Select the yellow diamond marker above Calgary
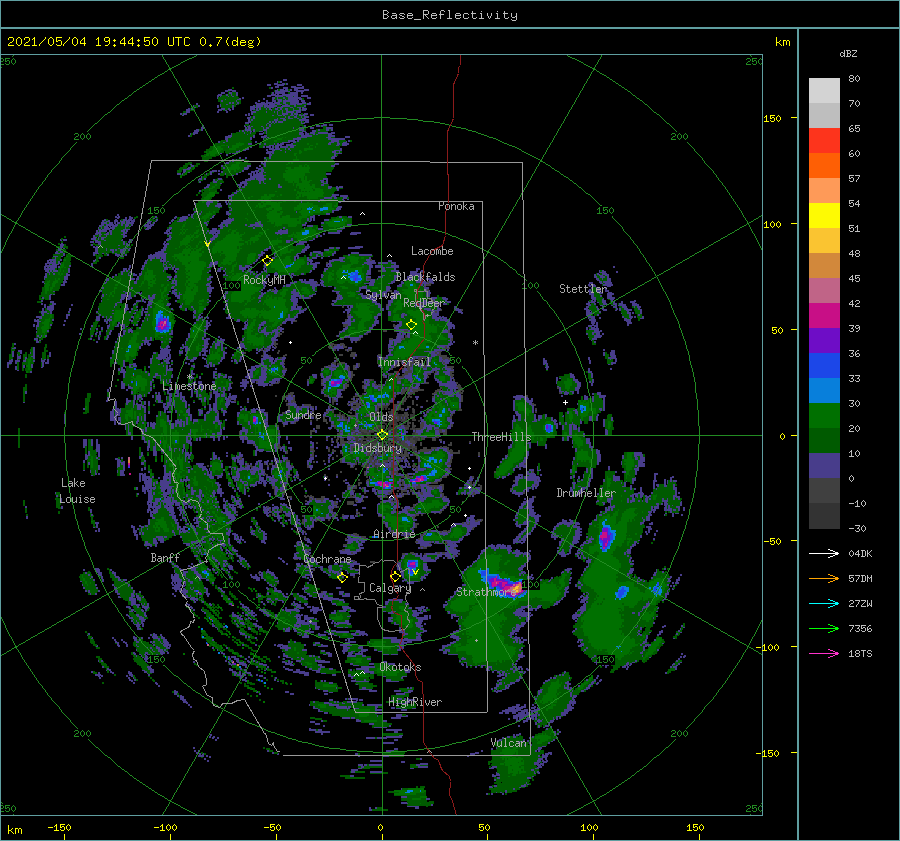The height and width of the screenshot is (841, 900). click(395, 576)
